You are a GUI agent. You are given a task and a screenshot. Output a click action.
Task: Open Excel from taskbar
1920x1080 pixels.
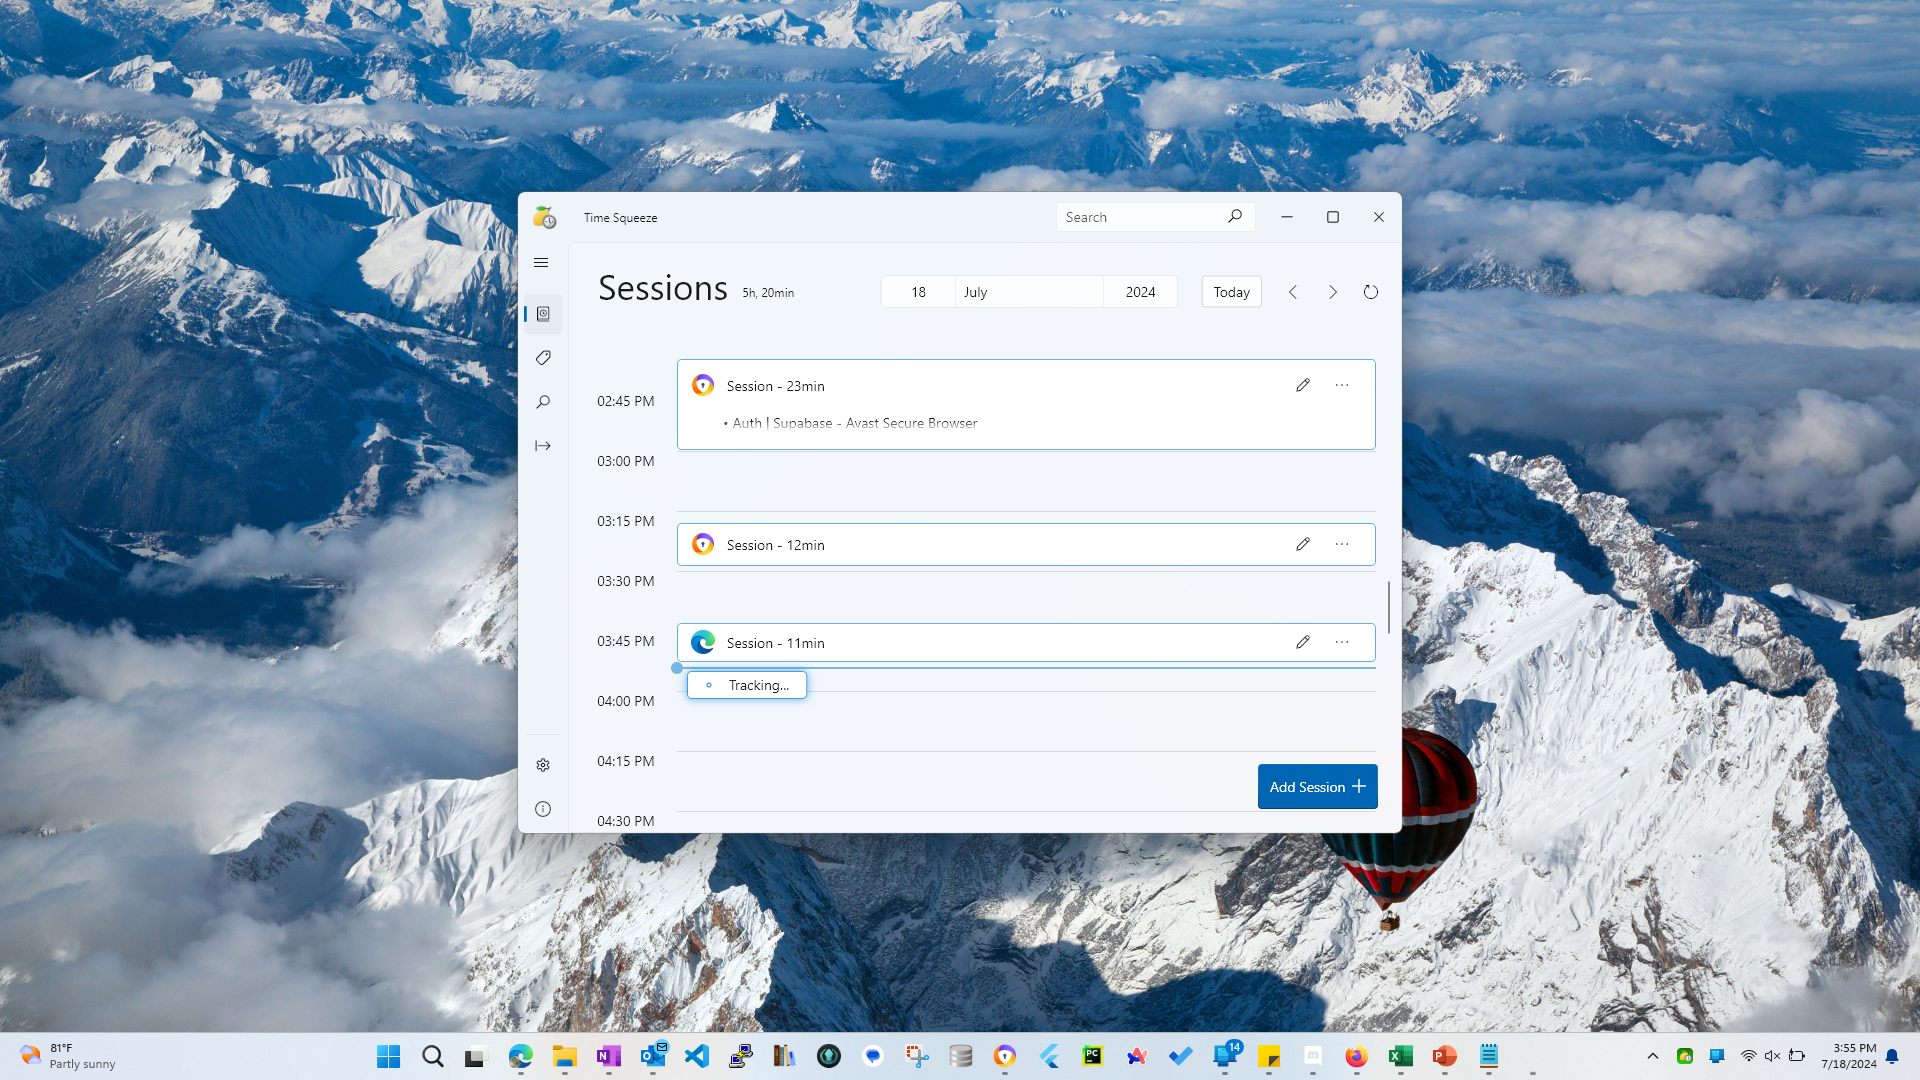1400,1056
